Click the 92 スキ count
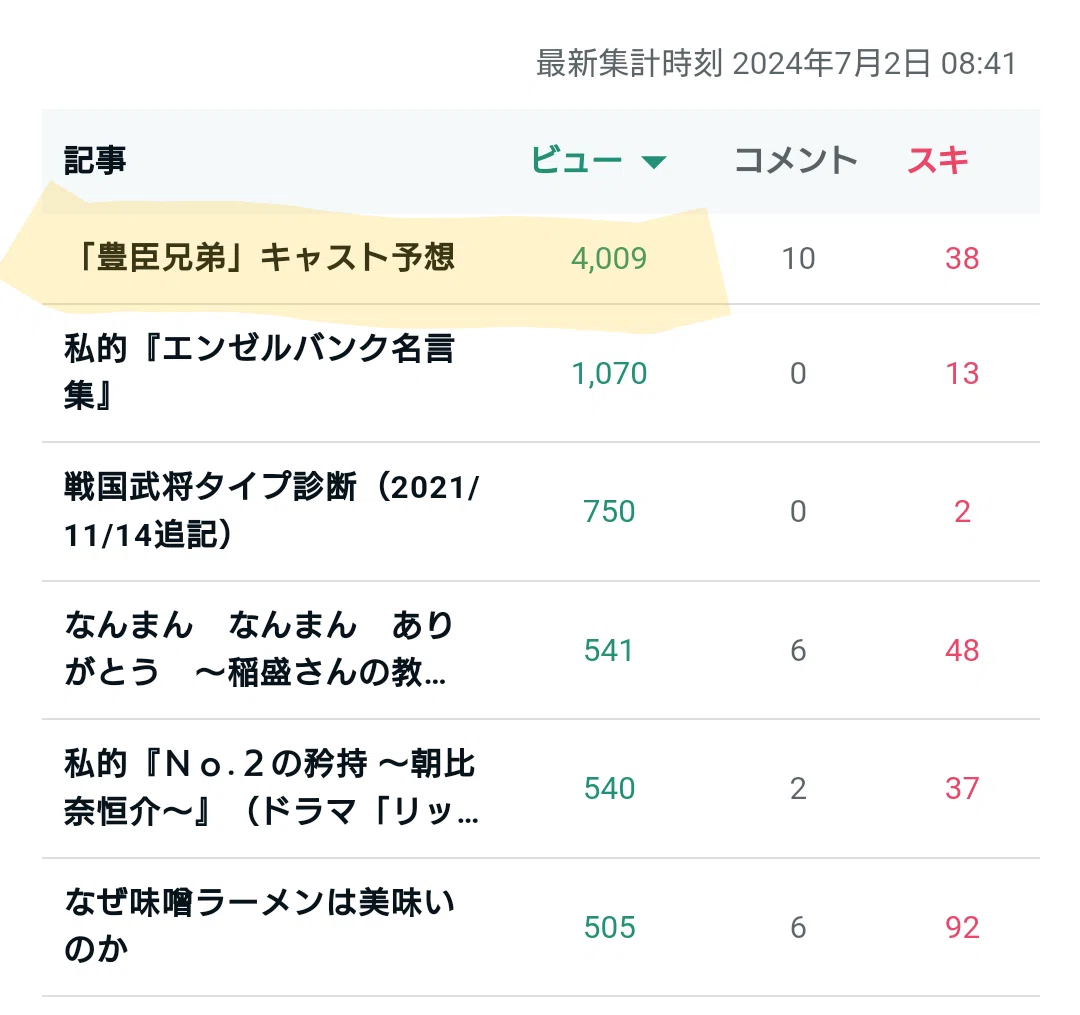 (x=962, y=928)
